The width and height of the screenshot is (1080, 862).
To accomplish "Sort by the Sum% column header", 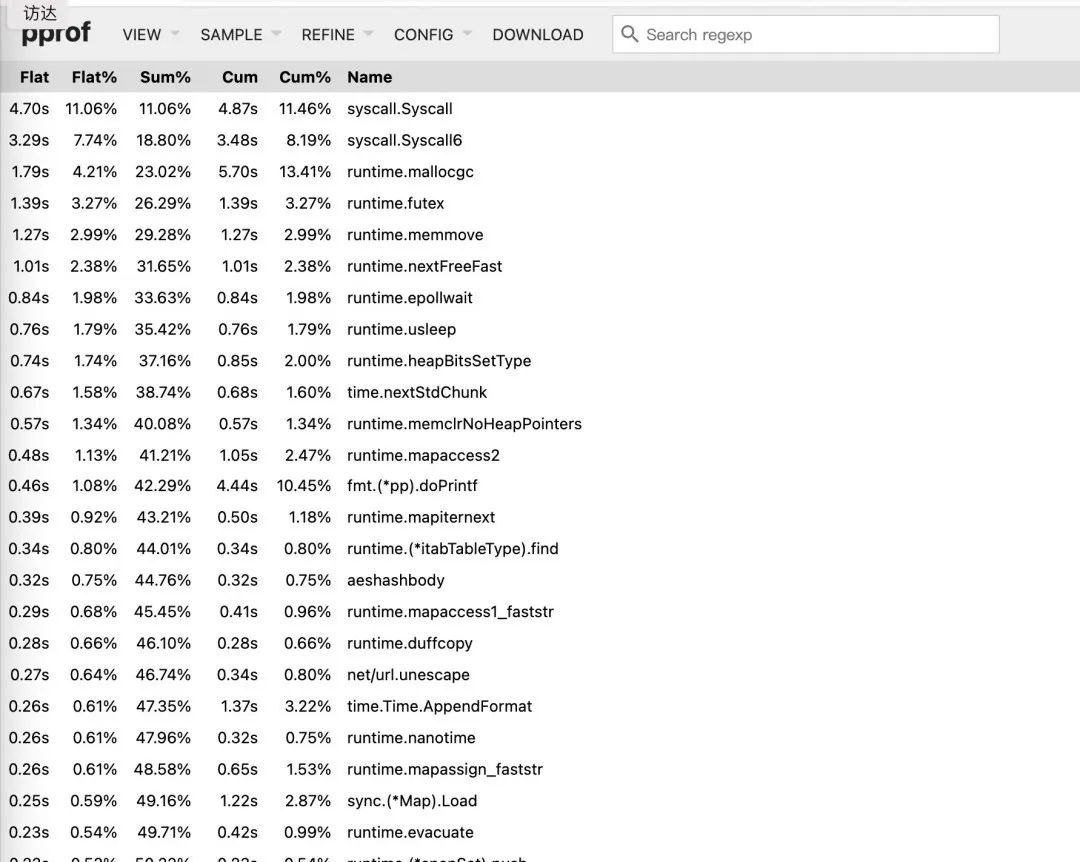I will point(165,77).
